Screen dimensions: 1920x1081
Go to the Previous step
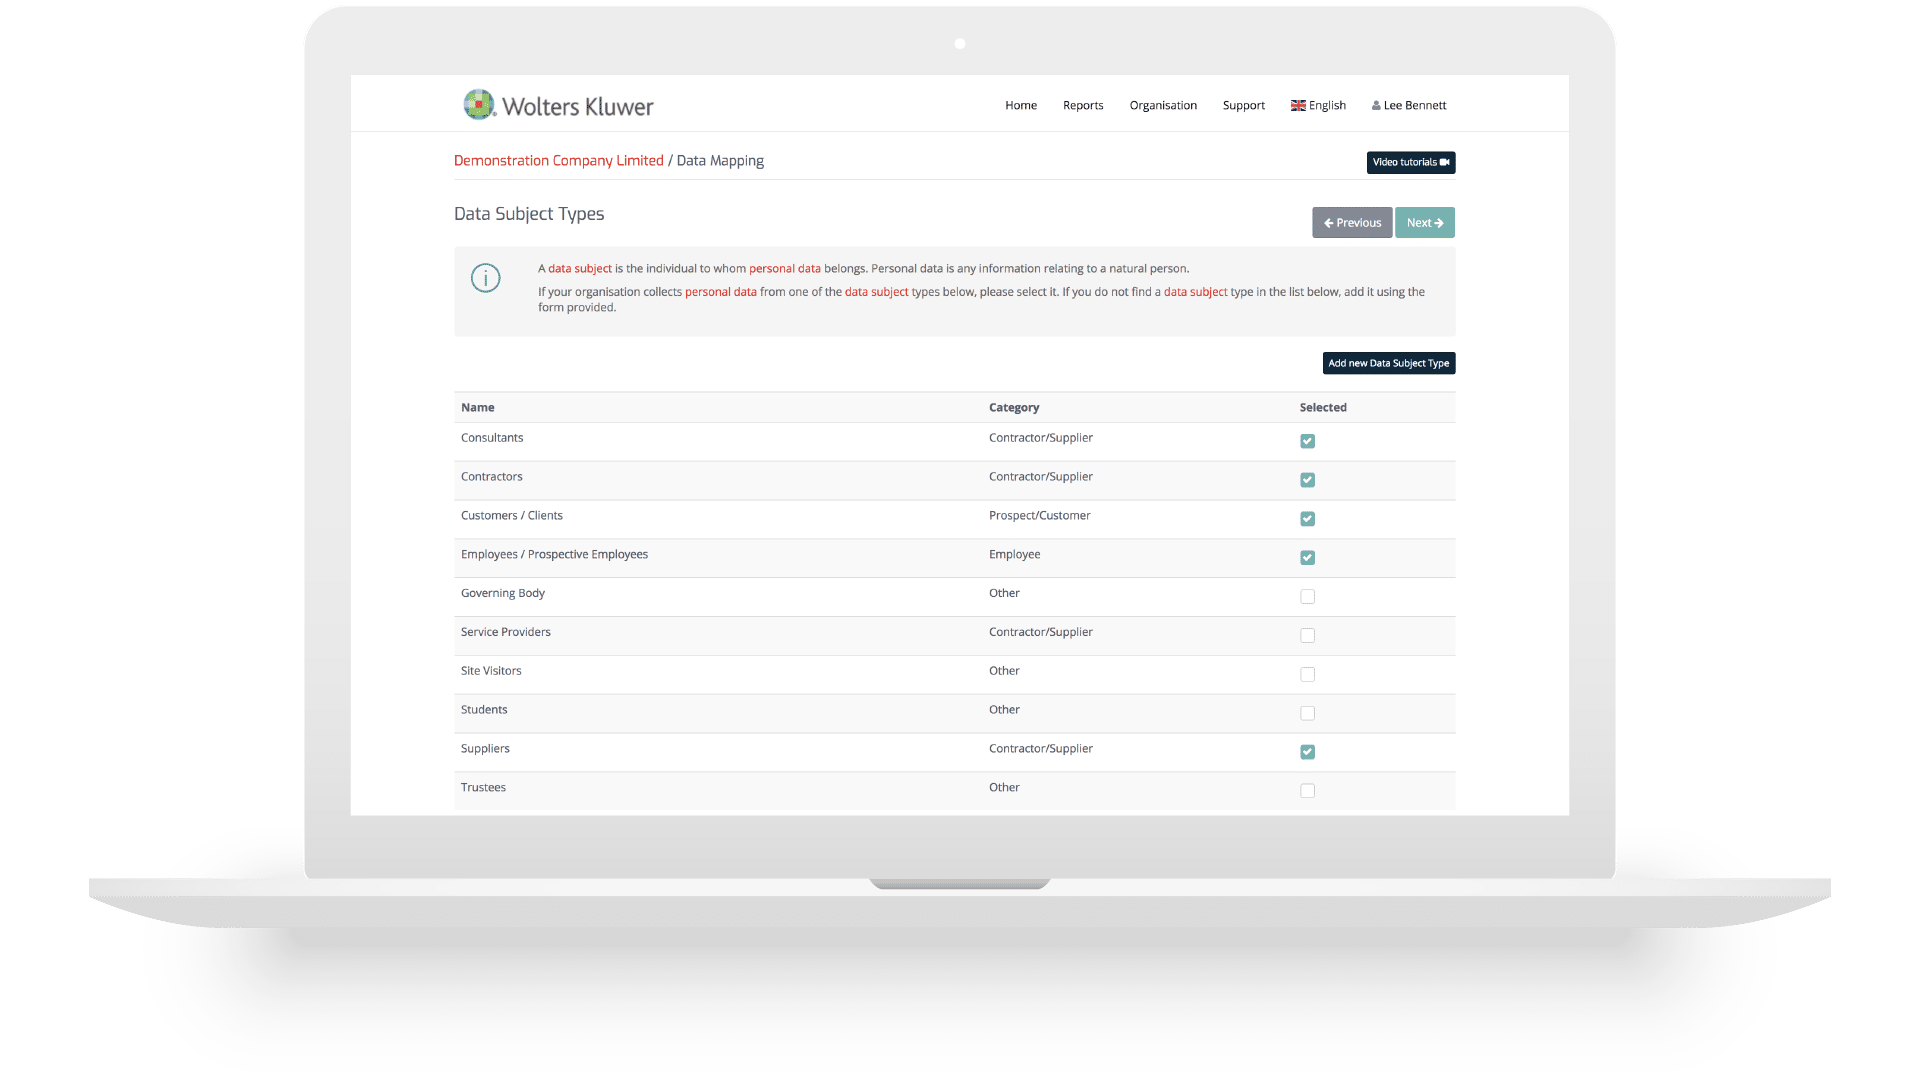[x=1352, y=223]
